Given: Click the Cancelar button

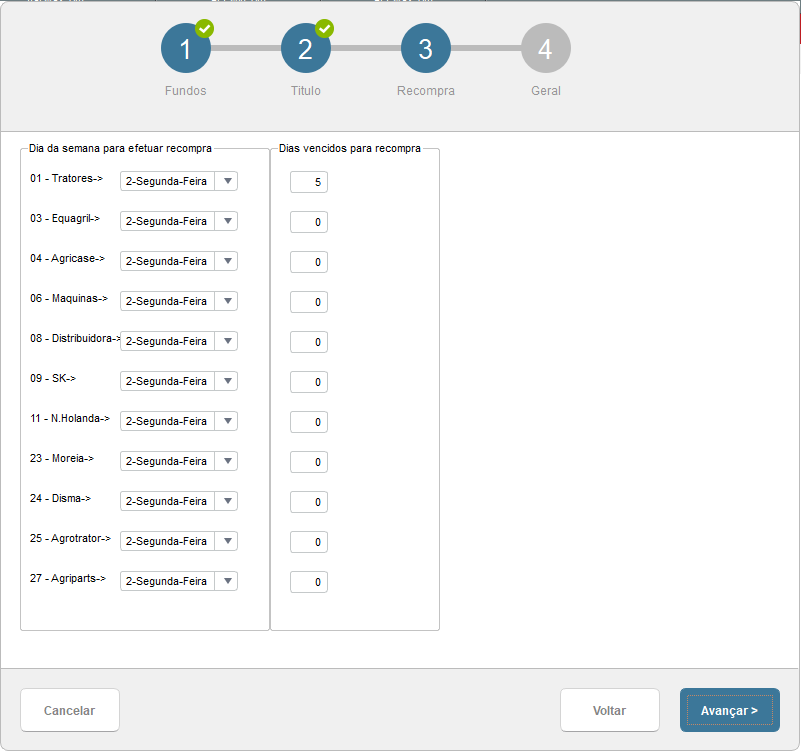Looking at the screenshot, I should (69, 710).
